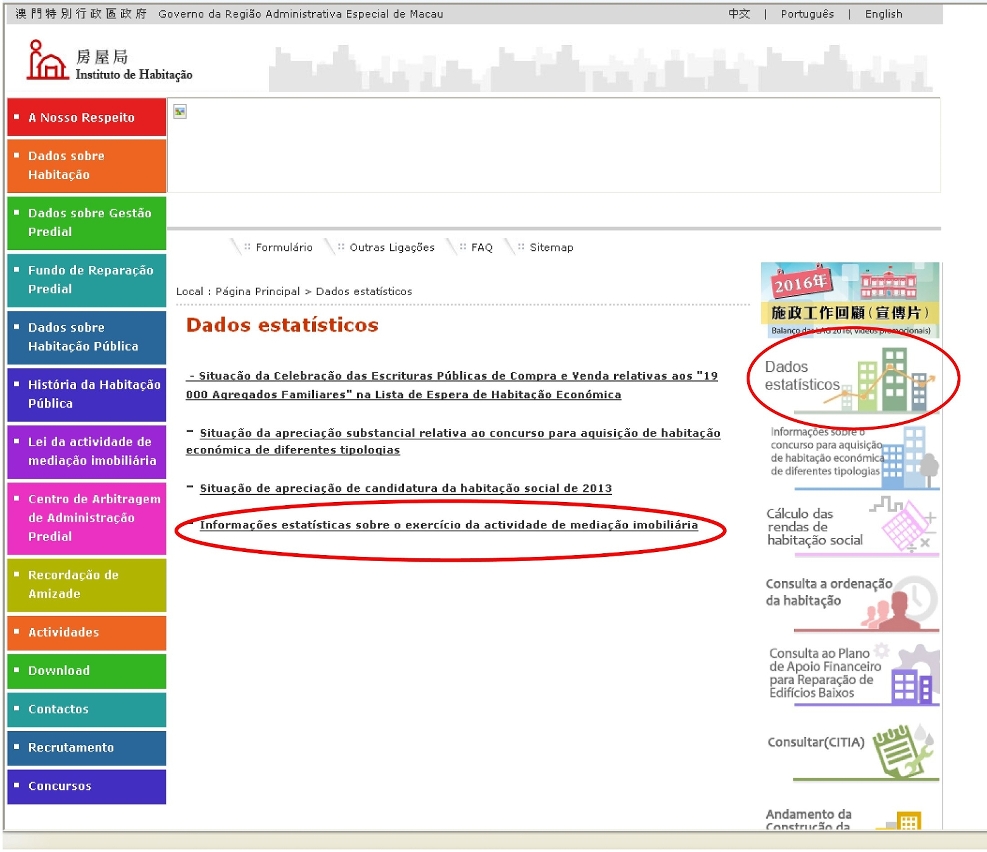
Task: Open the Download sidebar item
Action: point(86,671)
